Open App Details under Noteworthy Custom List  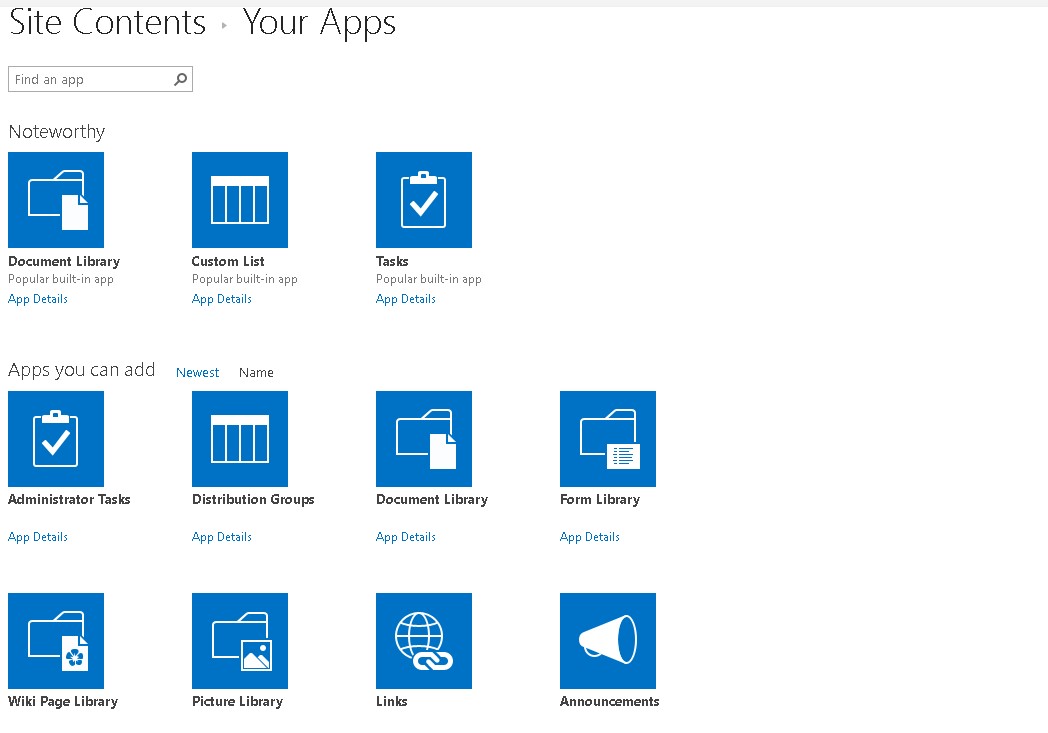pyautogui.click(x=222, y=299)
